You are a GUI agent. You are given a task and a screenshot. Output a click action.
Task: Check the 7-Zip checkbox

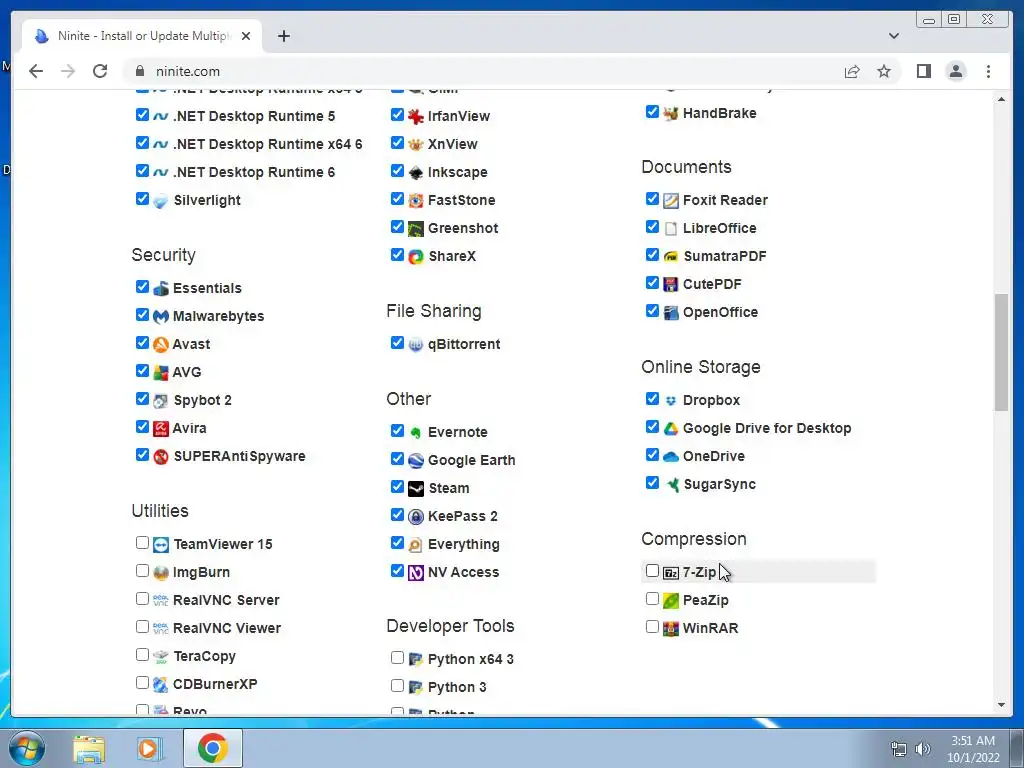tap(652, 571)
